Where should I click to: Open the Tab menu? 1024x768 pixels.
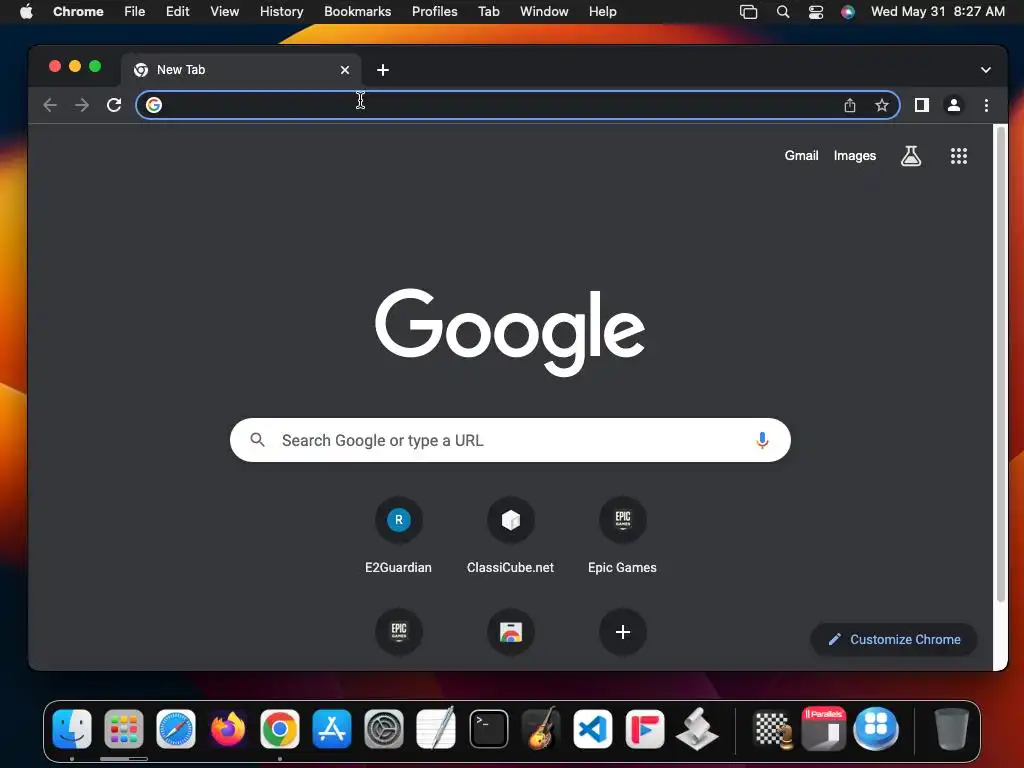(x=488, y=12)
